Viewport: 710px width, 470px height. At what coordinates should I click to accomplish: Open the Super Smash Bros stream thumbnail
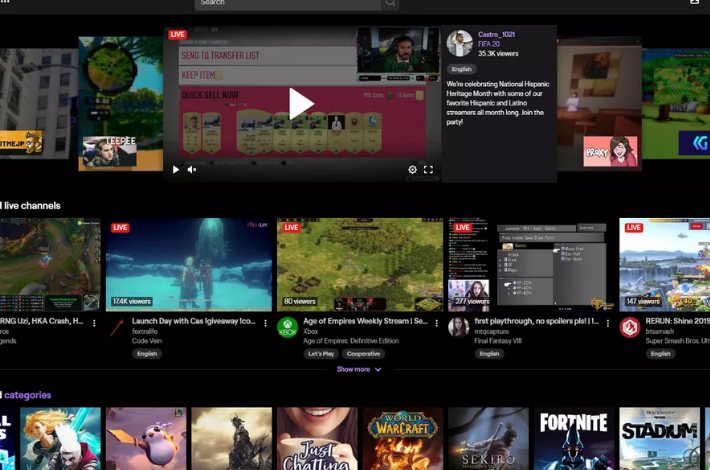664,265
